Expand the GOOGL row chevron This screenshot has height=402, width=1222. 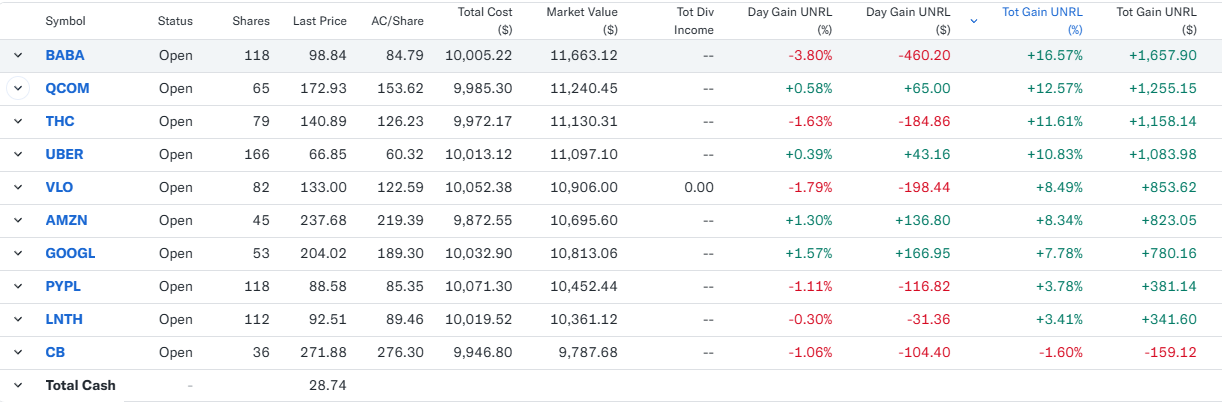click(17, 254)
